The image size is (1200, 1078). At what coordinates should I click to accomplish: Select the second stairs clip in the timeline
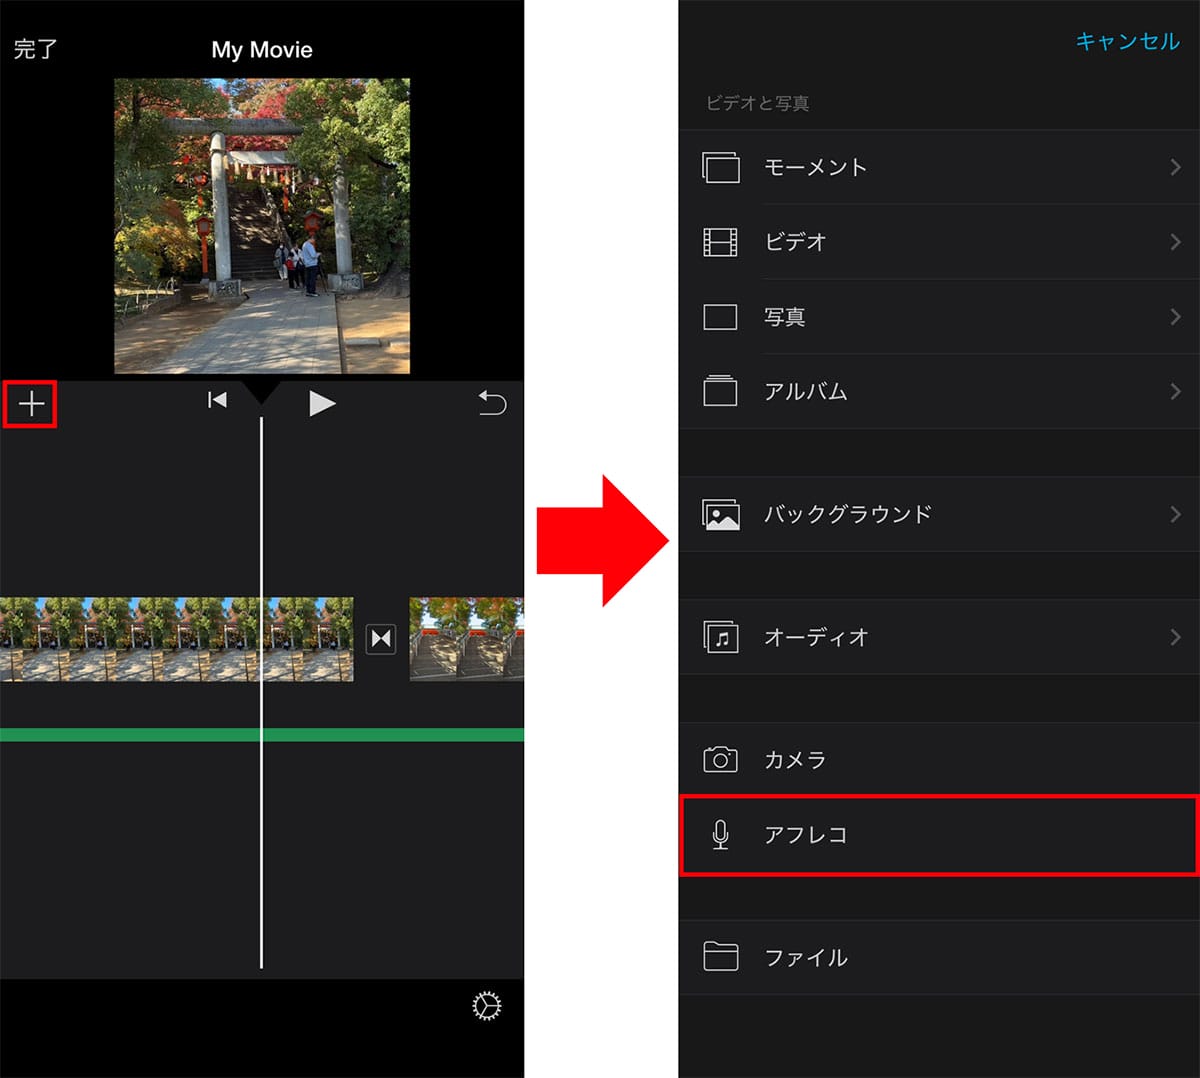(x=466, y=640)
